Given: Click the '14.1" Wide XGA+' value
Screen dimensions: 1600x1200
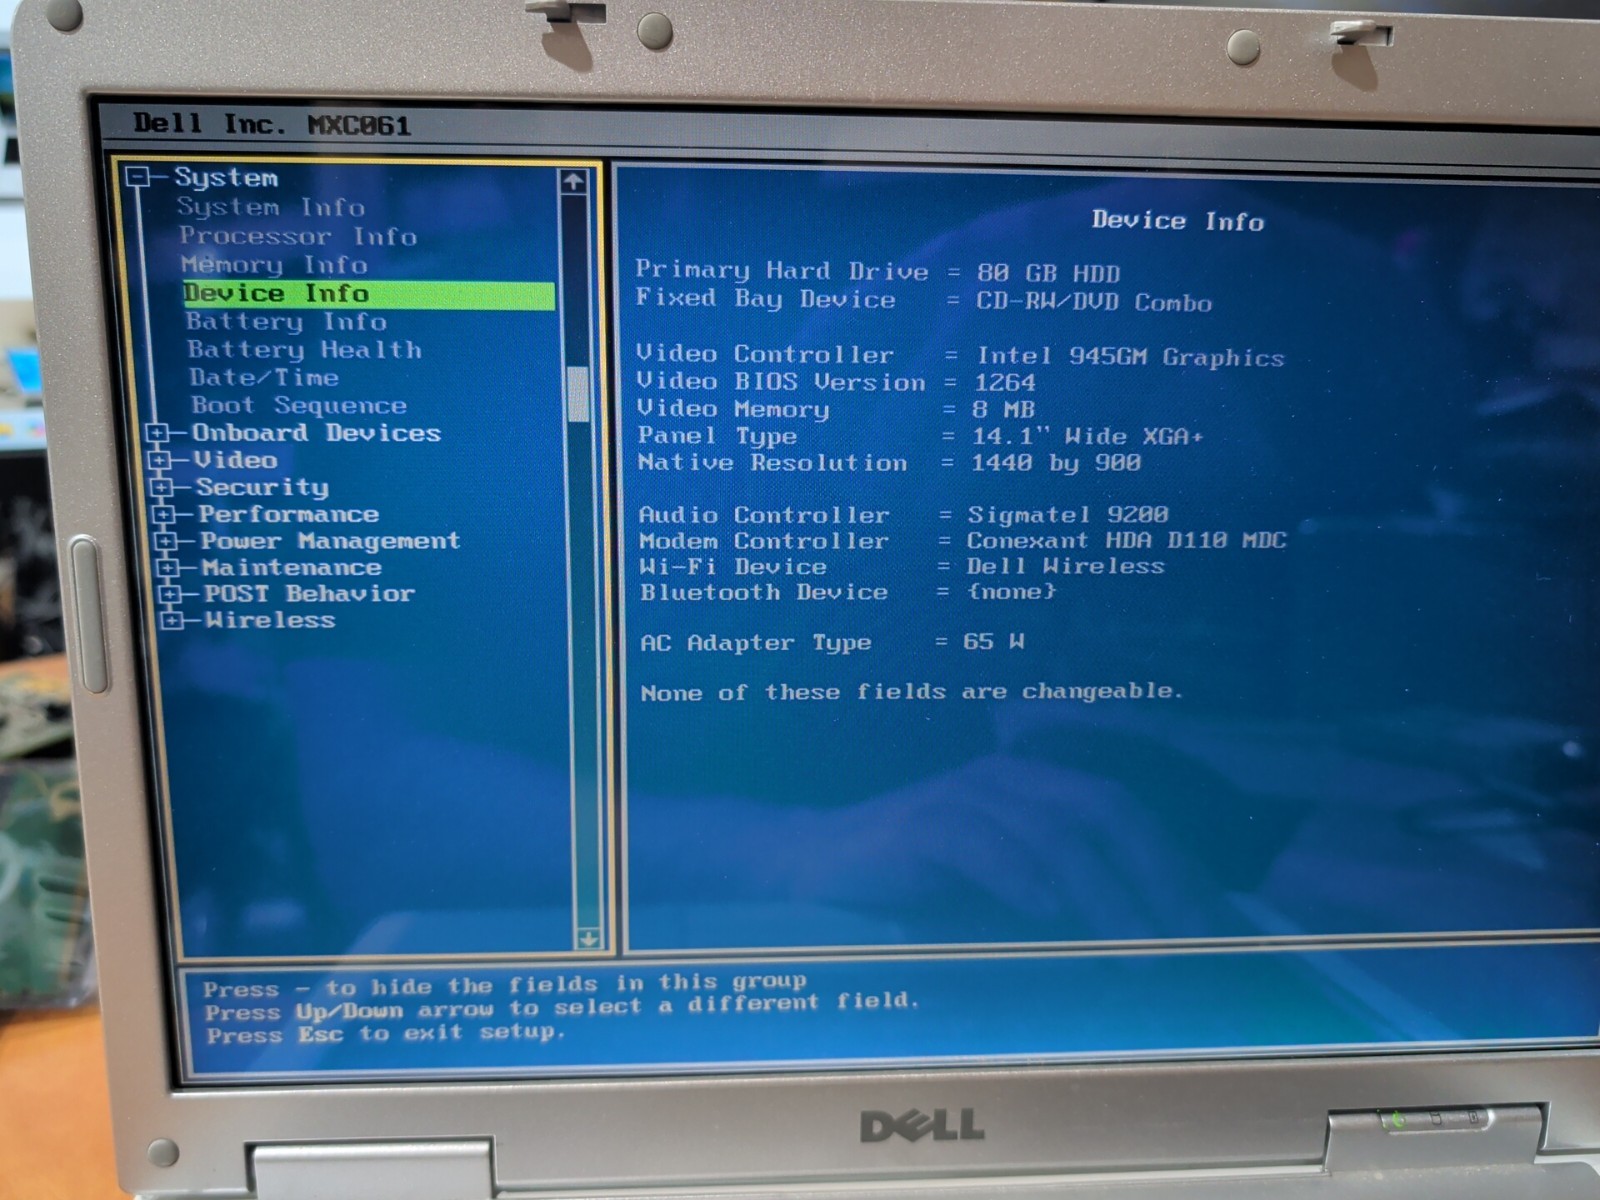Looking at the screenshot, I should [x=1088, y=436].
